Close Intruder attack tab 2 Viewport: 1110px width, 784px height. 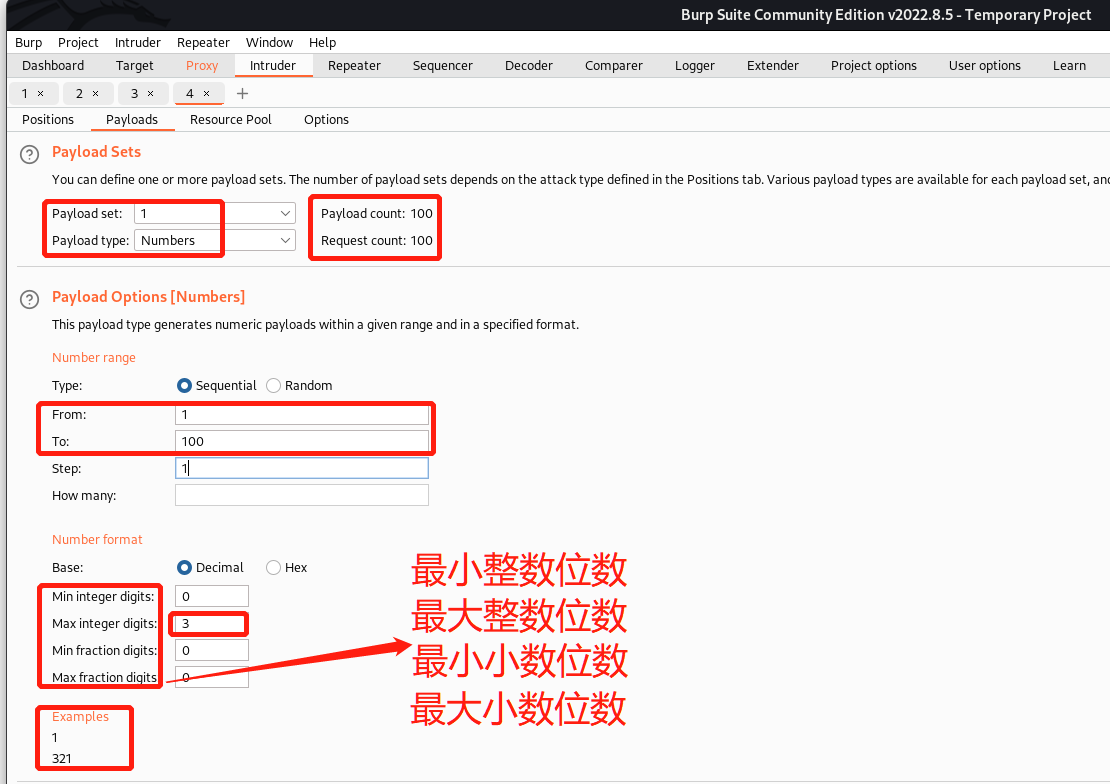point(95,93)
